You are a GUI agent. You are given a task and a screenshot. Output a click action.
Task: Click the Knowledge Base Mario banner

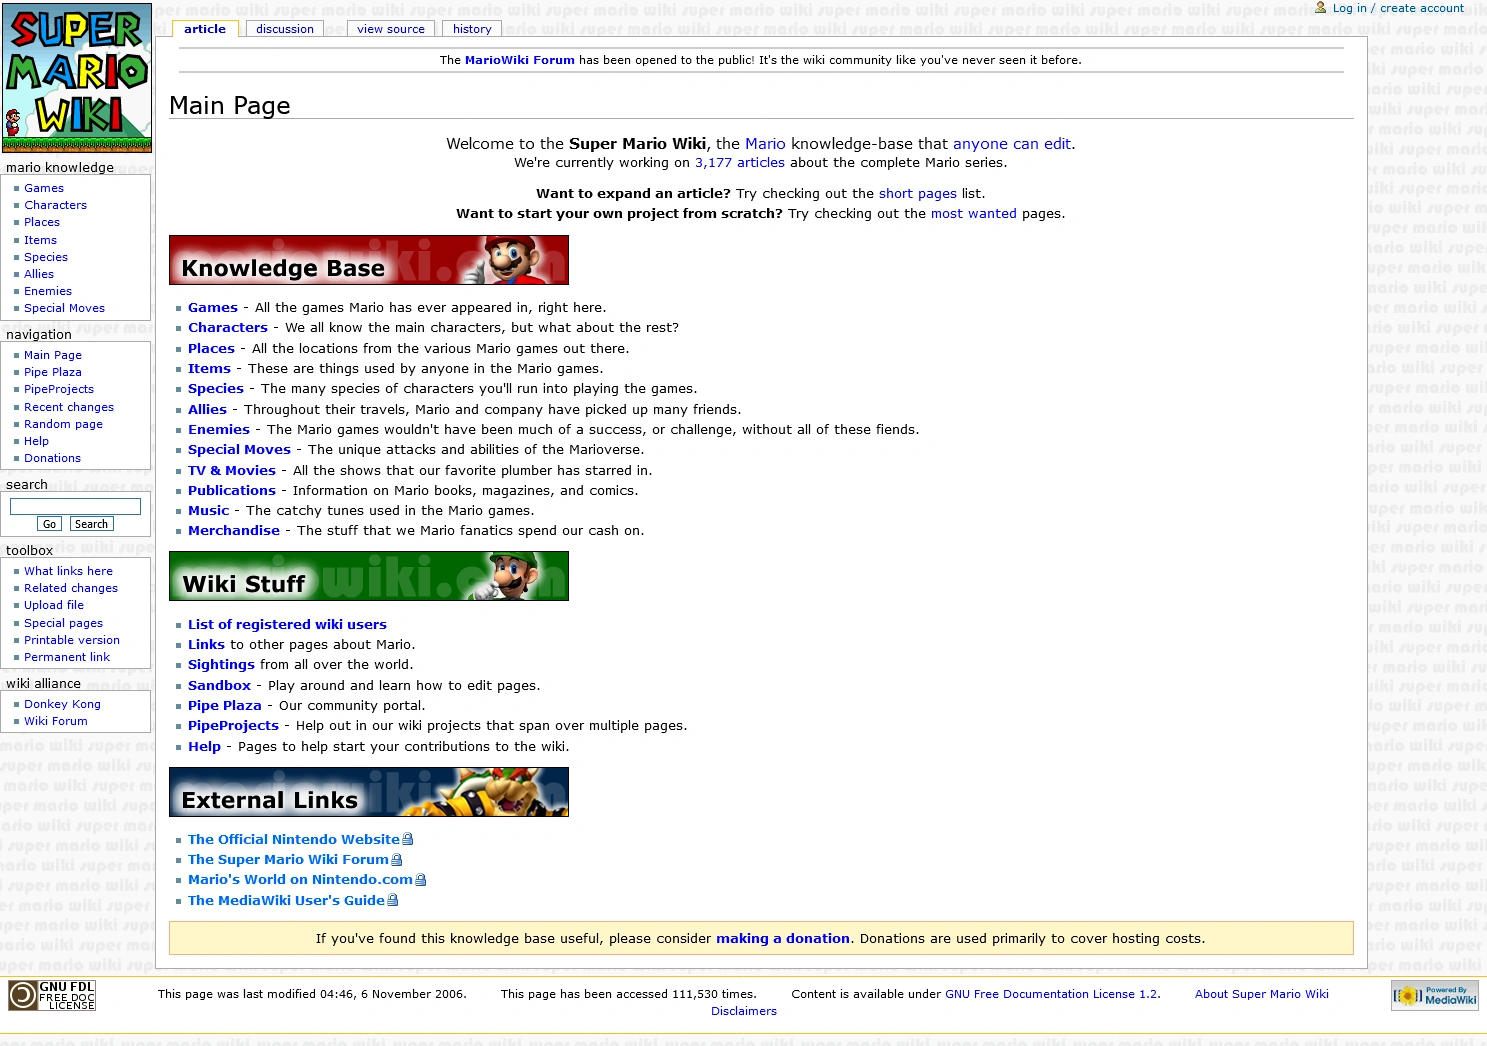(369, 260)
